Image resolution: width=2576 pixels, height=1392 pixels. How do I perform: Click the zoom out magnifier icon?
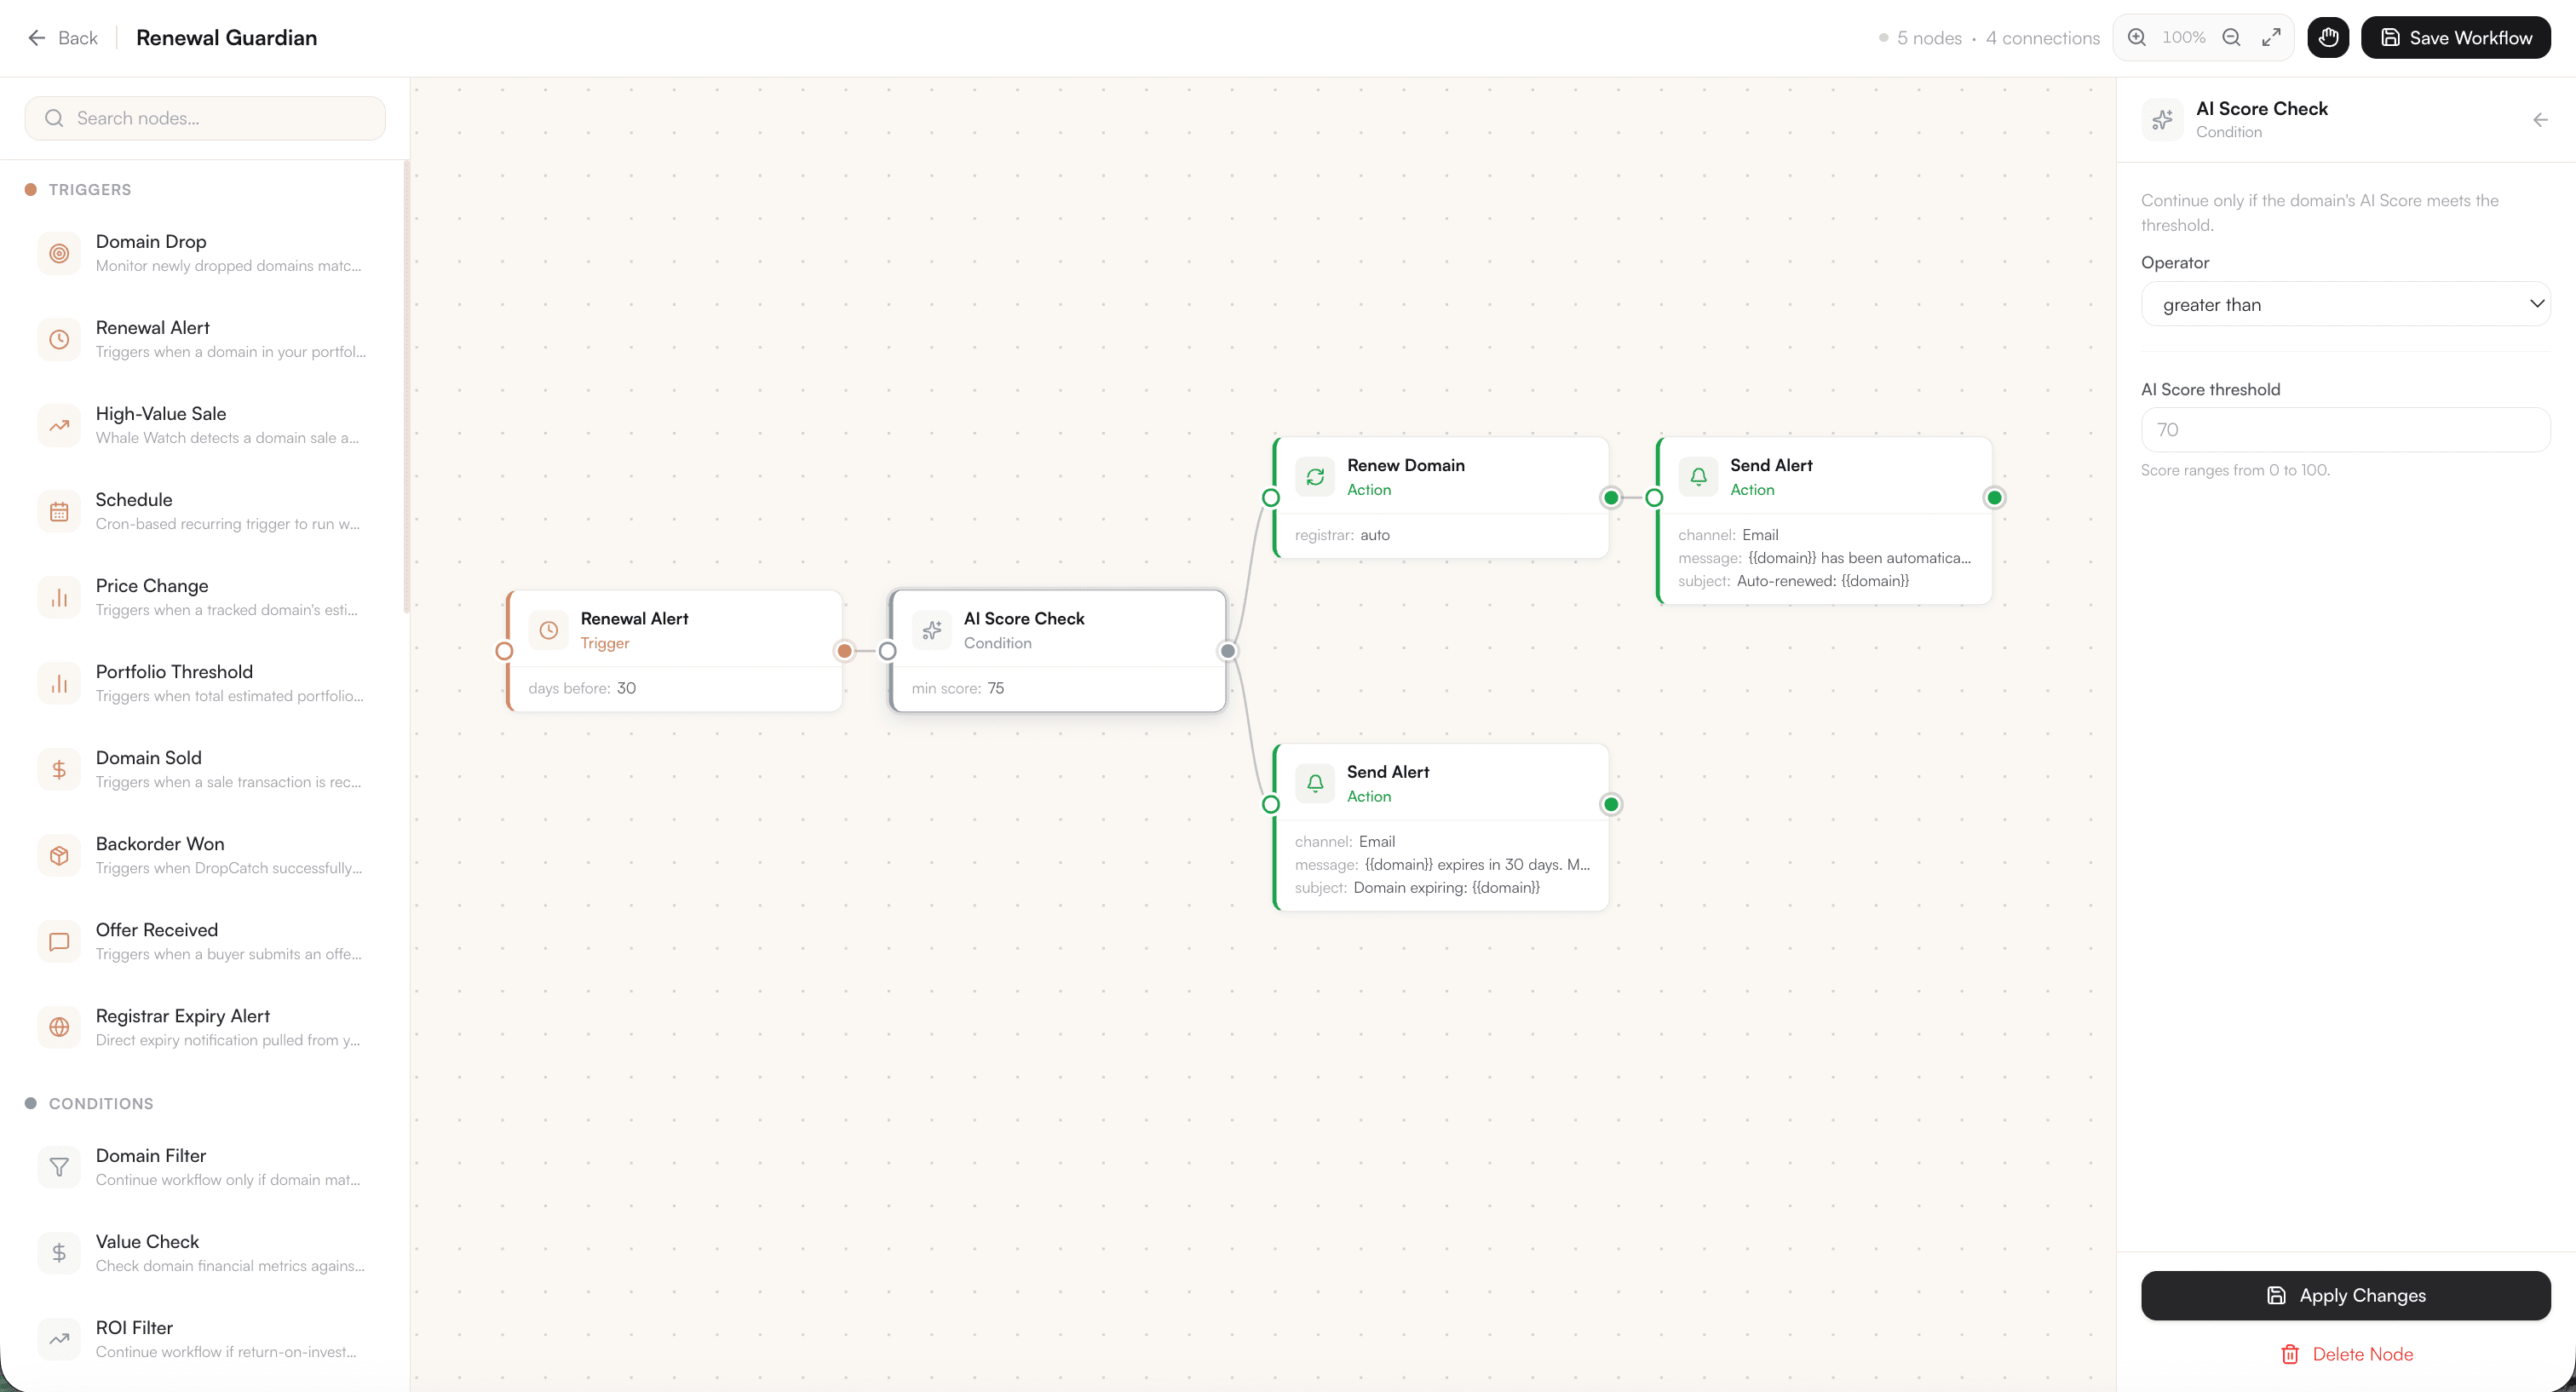[2231, 37]
